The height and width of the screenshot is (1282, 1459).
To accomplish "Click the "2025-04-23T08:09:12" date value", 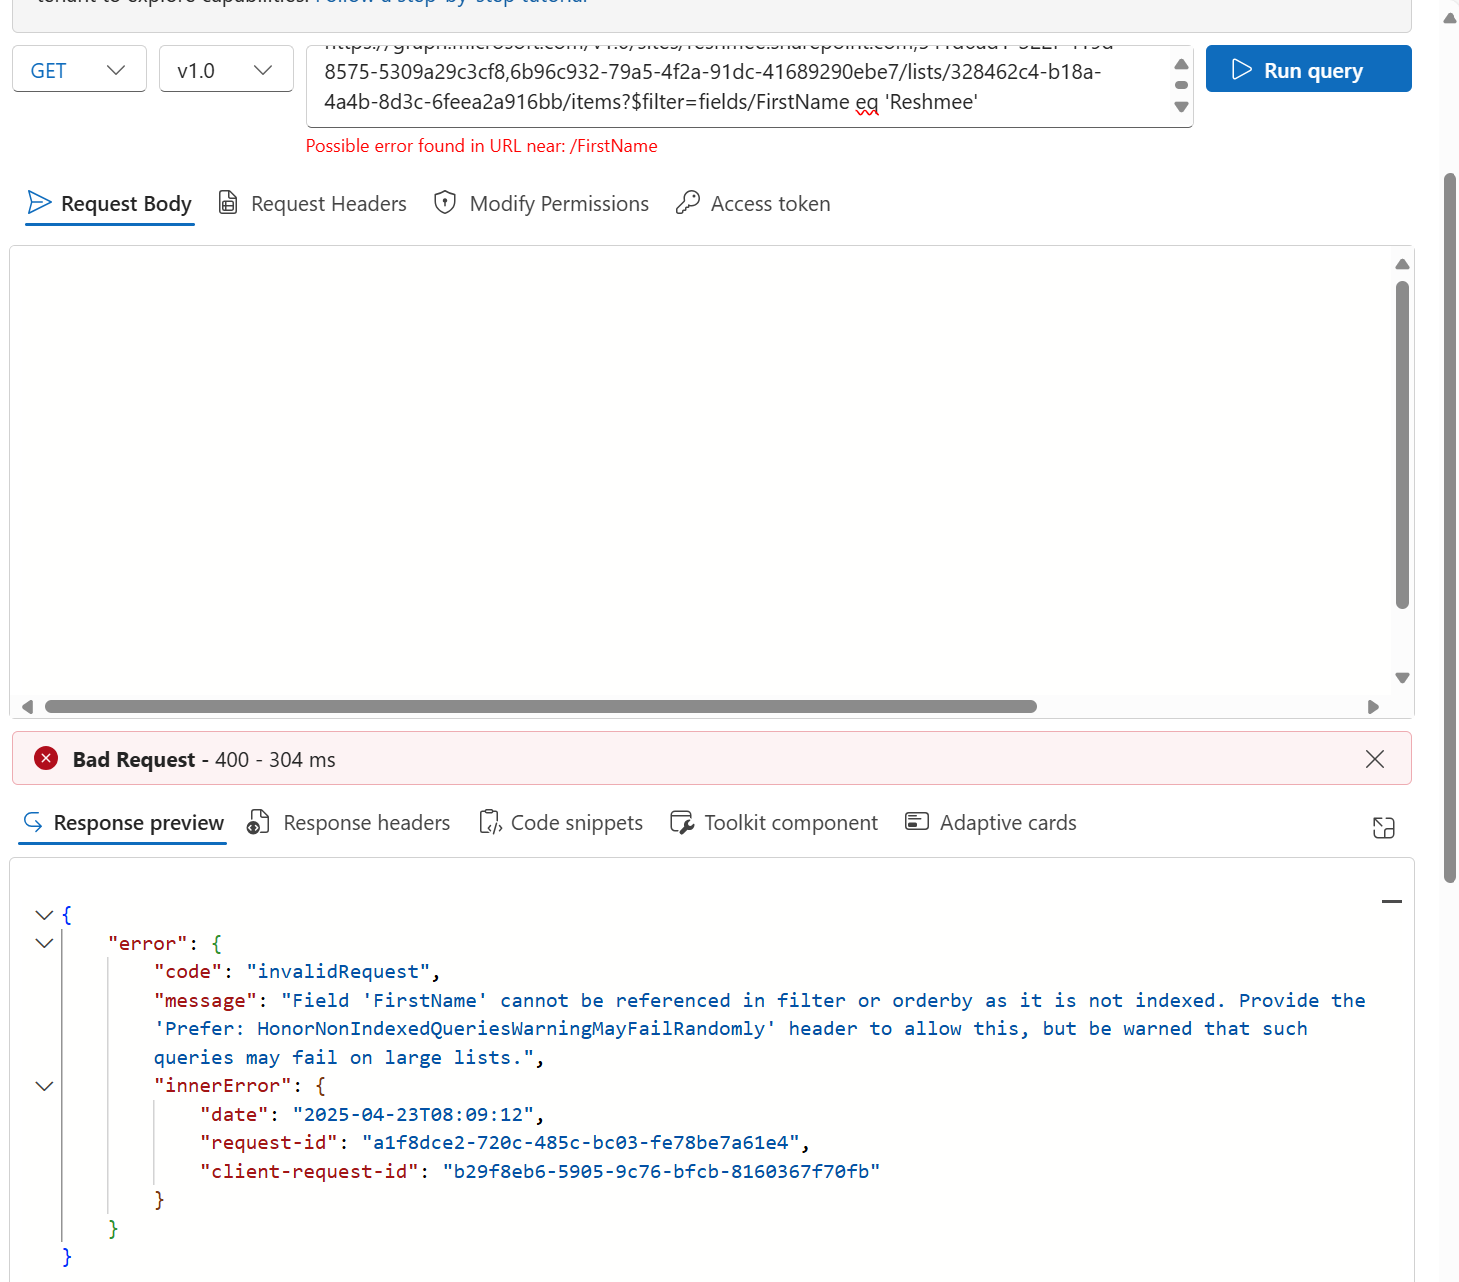I will pos(413,1115).
